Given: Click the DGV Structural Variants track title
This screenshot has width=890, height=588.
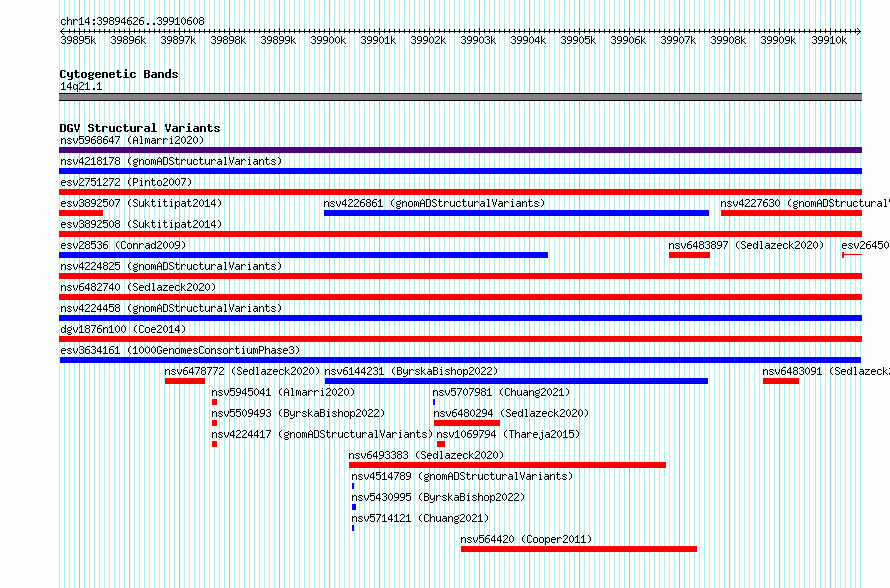Looking at the screenshot, I should (140, 128).
